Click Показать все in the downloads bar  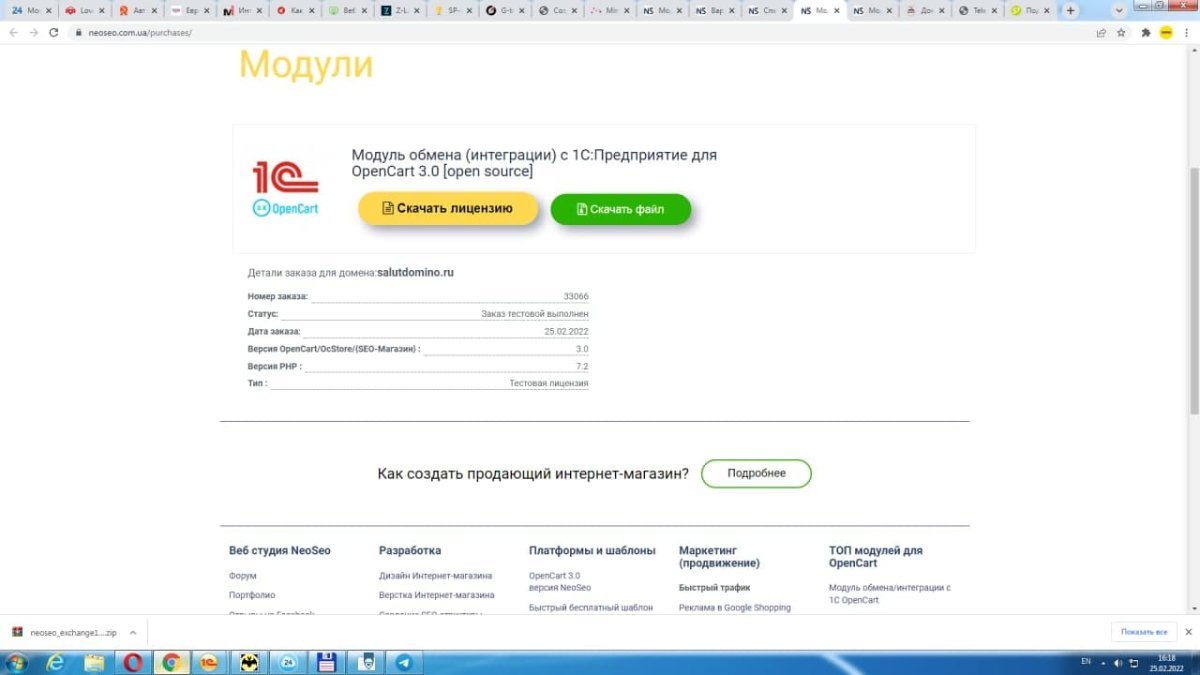[x=1144, y=632]
